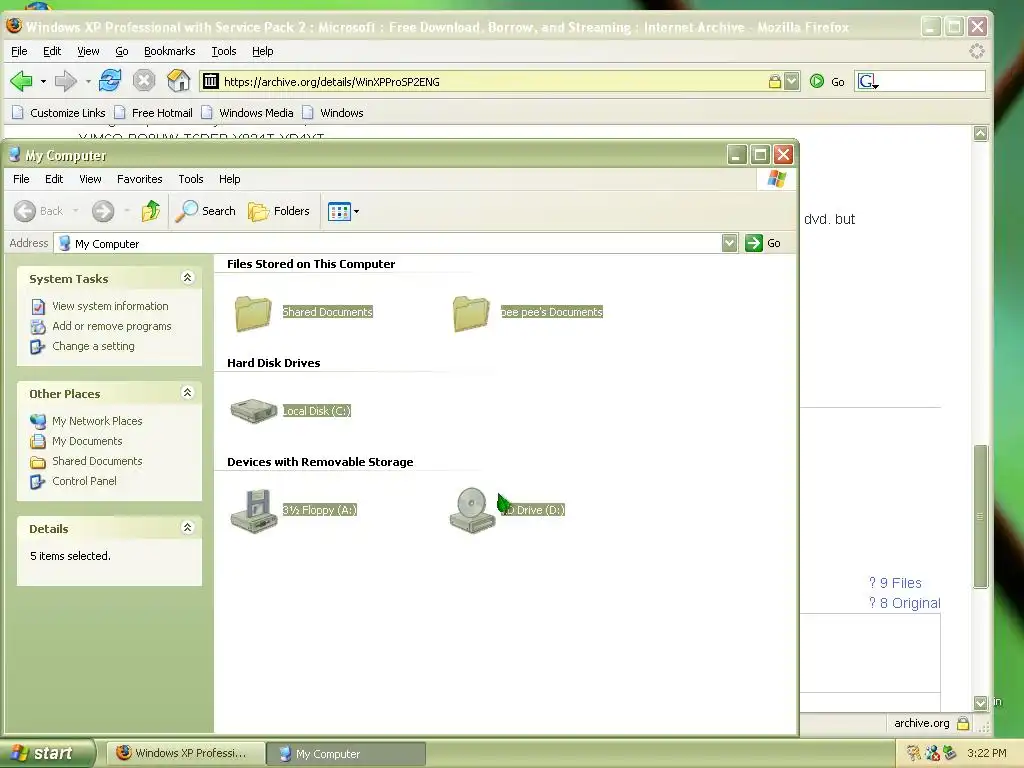Image resolution: width=1024 pixels, height=768 pixels.
Task: Reload the page in Firefox
Action: click(110, 81)
